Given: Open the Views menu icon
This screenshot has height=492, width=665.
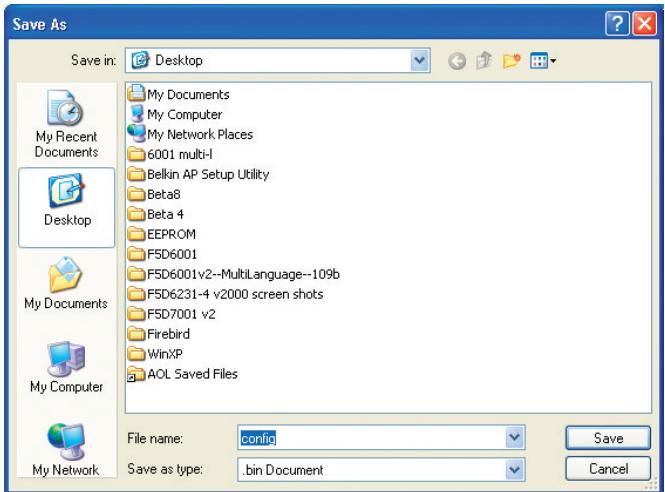Looking at the screenshot, I should (x=543, y=61).
